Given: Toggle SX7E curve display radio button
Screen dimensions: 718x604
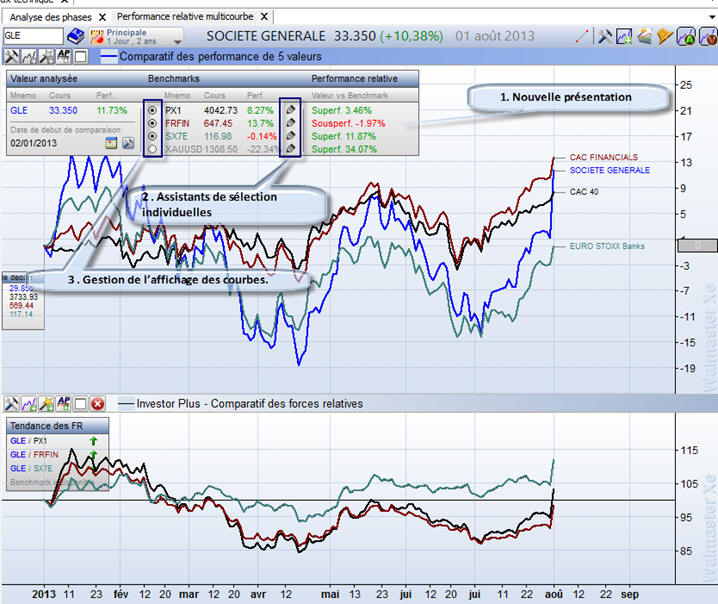Looking at the screenshot, I should (152, 136).
